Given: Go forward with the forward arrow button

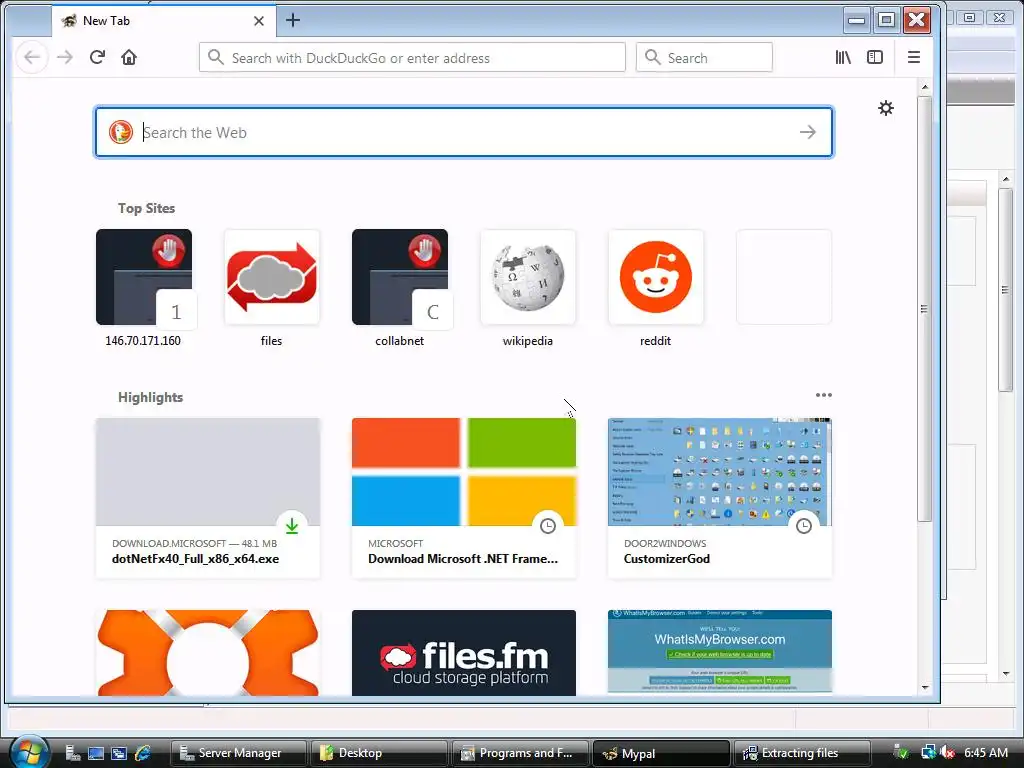Looking at the screenshot, I should 65,57.
